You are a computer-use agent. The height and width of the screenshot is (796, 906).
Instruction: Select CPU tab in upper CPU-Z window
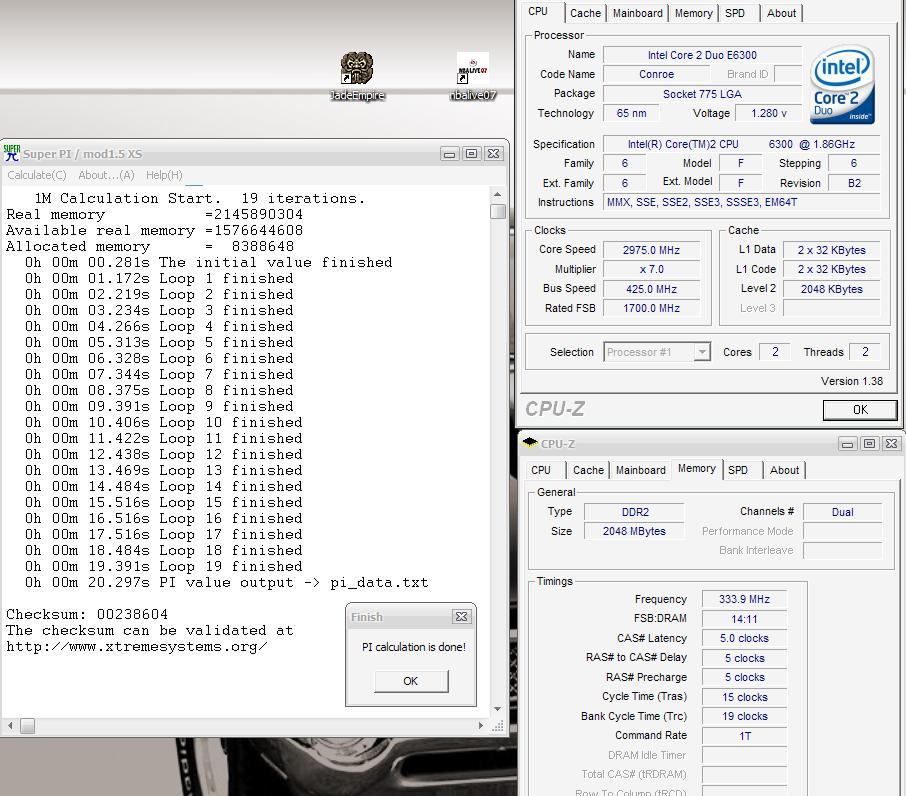click(x=538, y=11)
